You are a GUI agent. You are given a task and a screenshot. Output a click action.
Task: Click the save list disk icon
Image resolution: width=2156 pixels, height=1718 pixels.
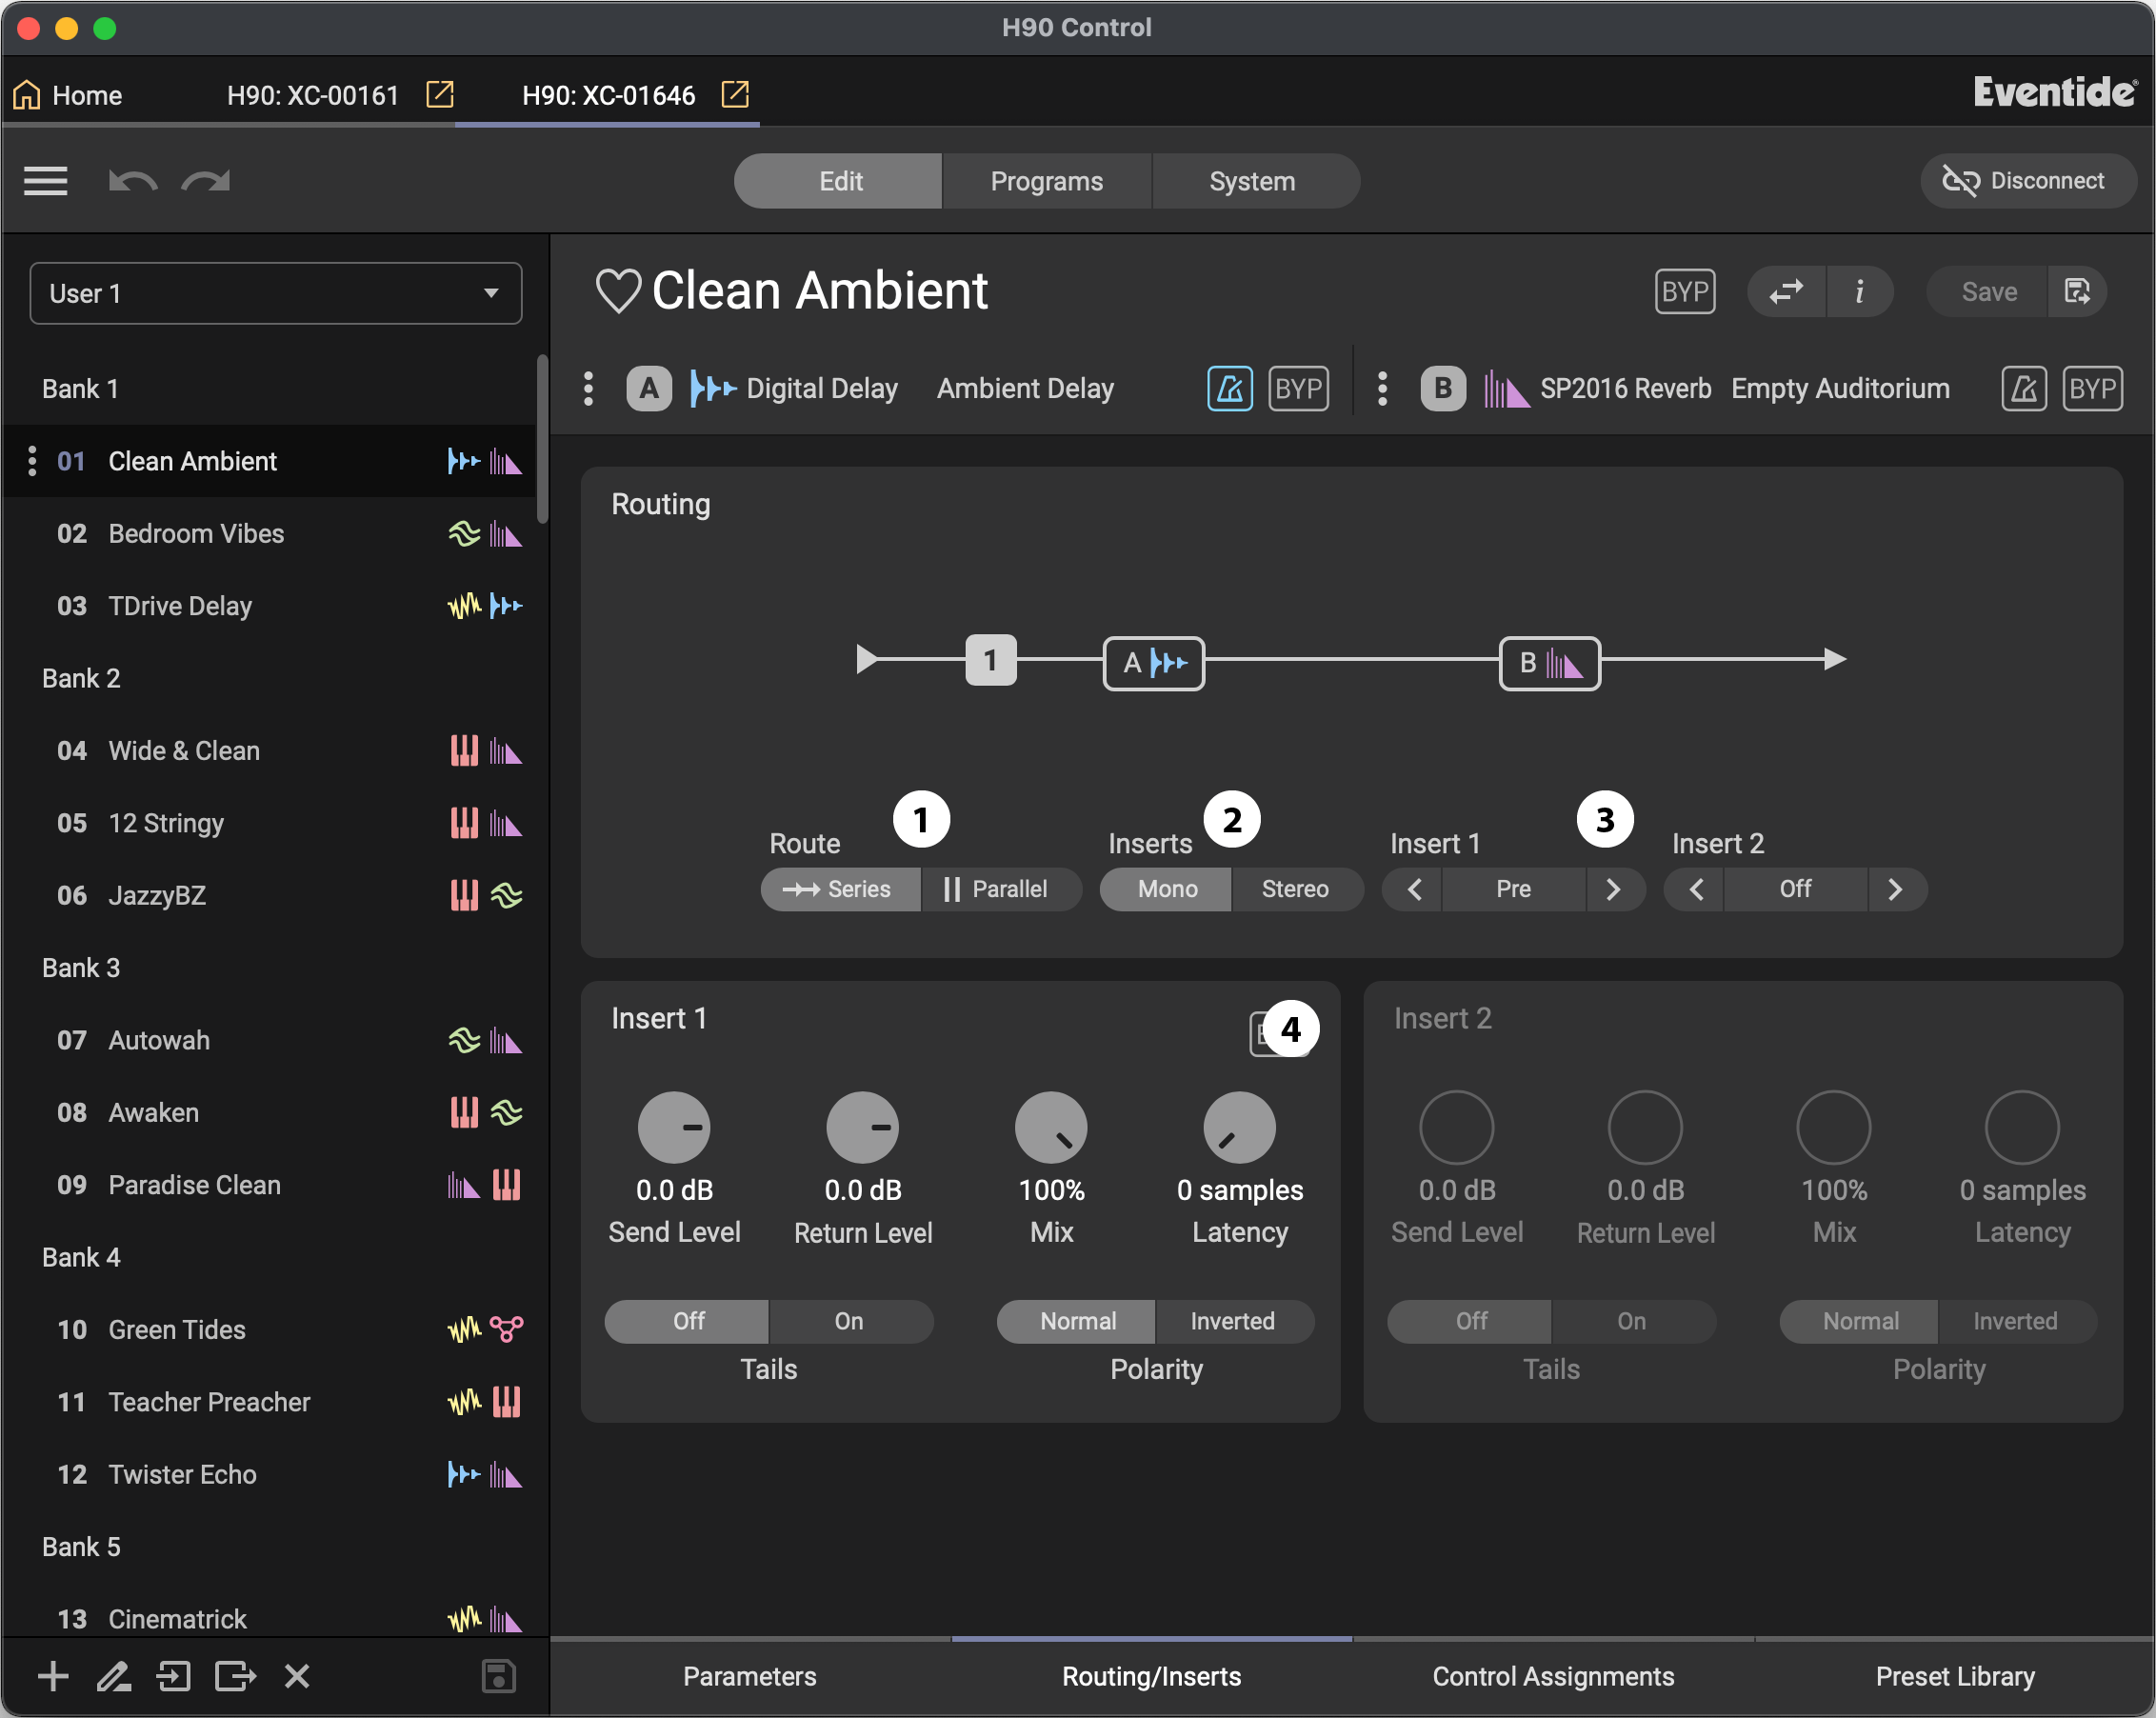click(x=498, y=1675)
